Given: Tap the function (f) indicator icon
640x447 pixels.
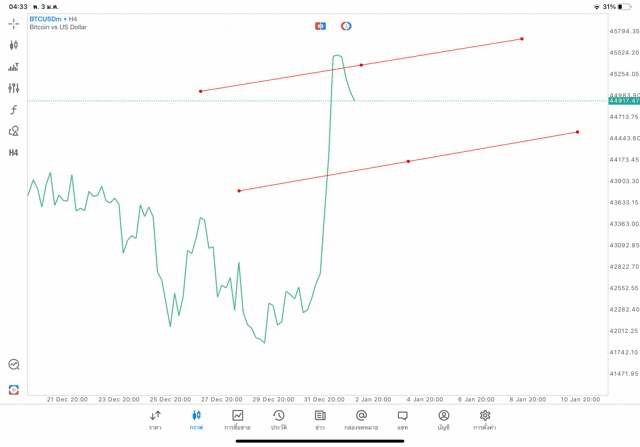Looking at the screenshot, I should [x=14, y=109].
